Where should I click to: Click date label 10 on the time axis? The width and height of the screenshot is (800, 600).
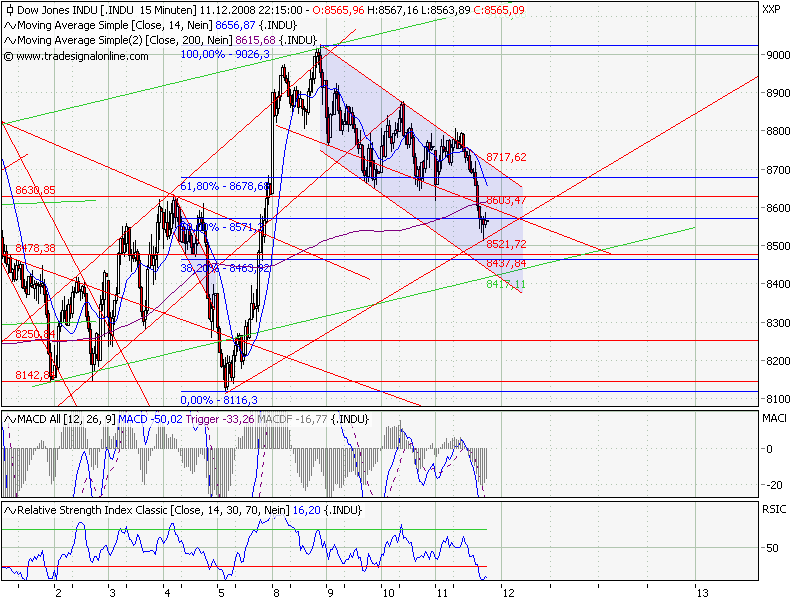click(389, 593)
